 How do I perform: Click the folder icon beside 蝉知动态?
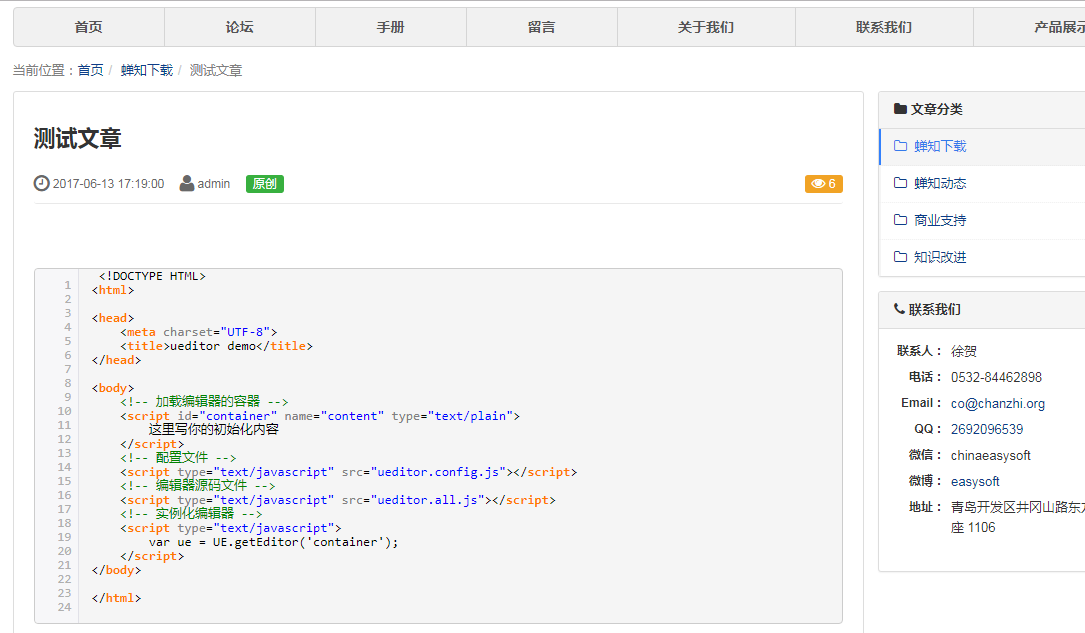click(x=900, y=183)
